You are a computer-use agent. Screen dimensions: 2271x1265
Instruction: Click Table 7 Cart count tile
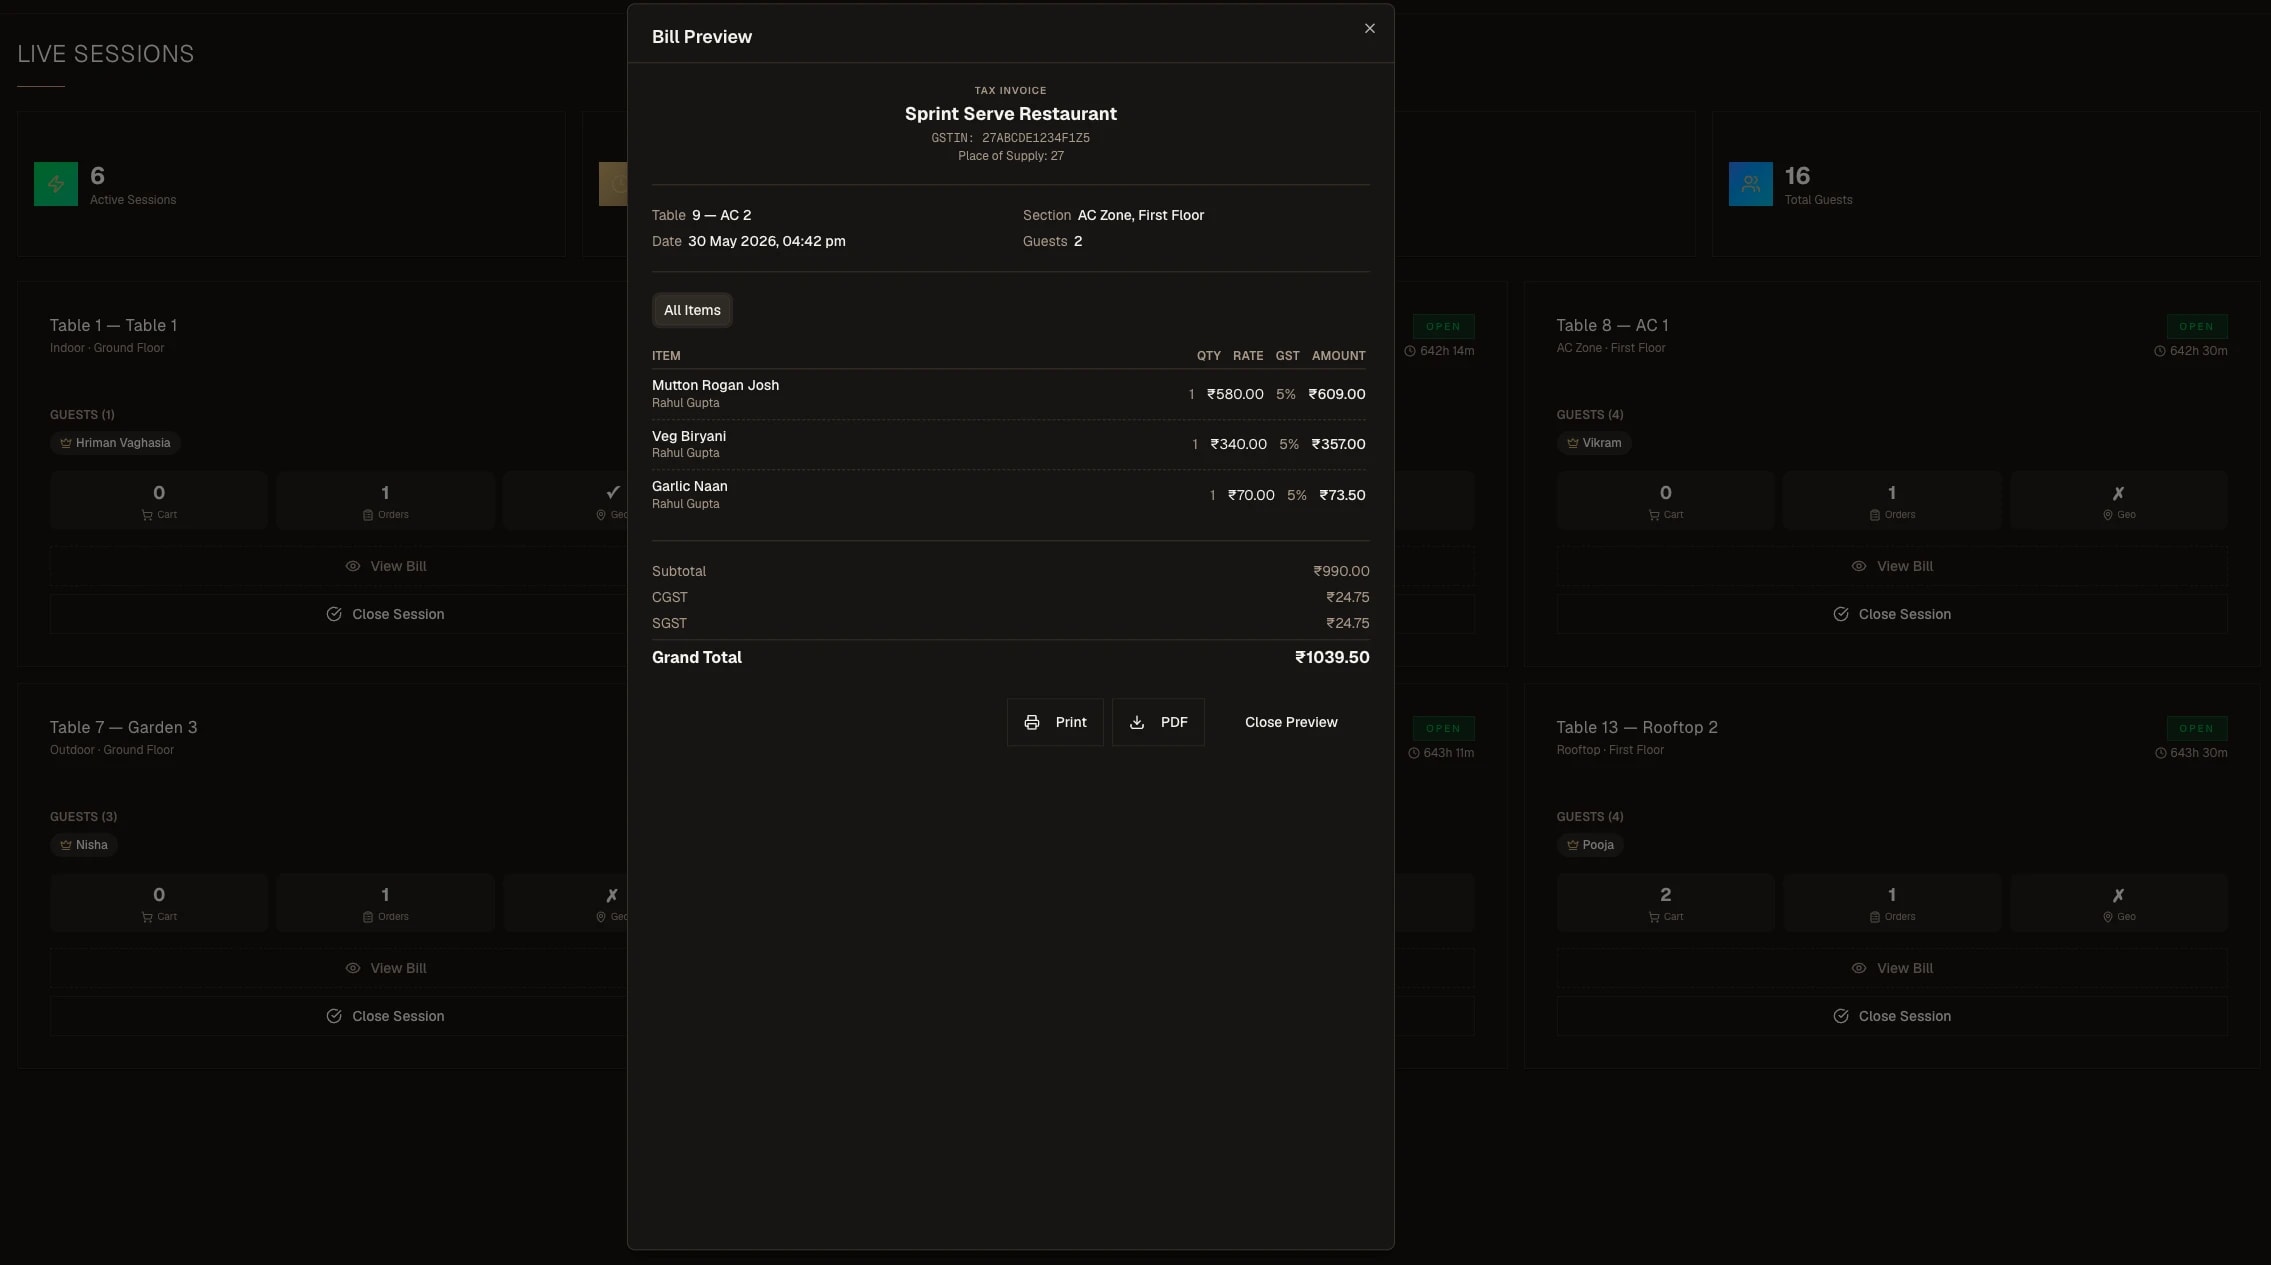[x=159, y=902]
